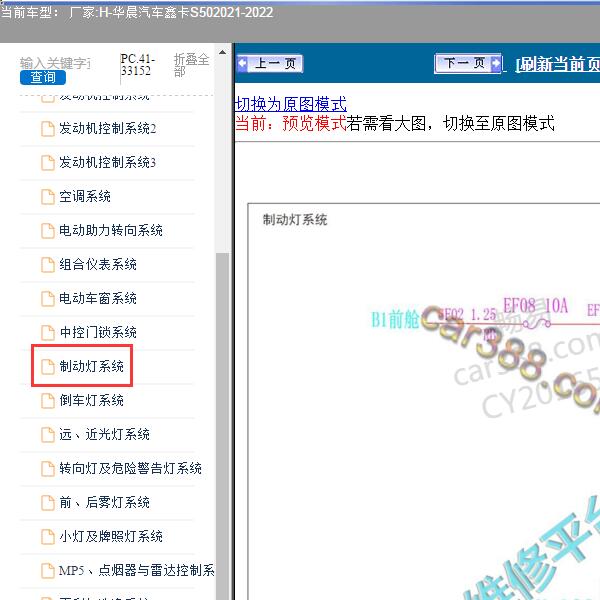Click the 折叠全部 collapse all link
600x600 pixels.
[x=191, y=65]
